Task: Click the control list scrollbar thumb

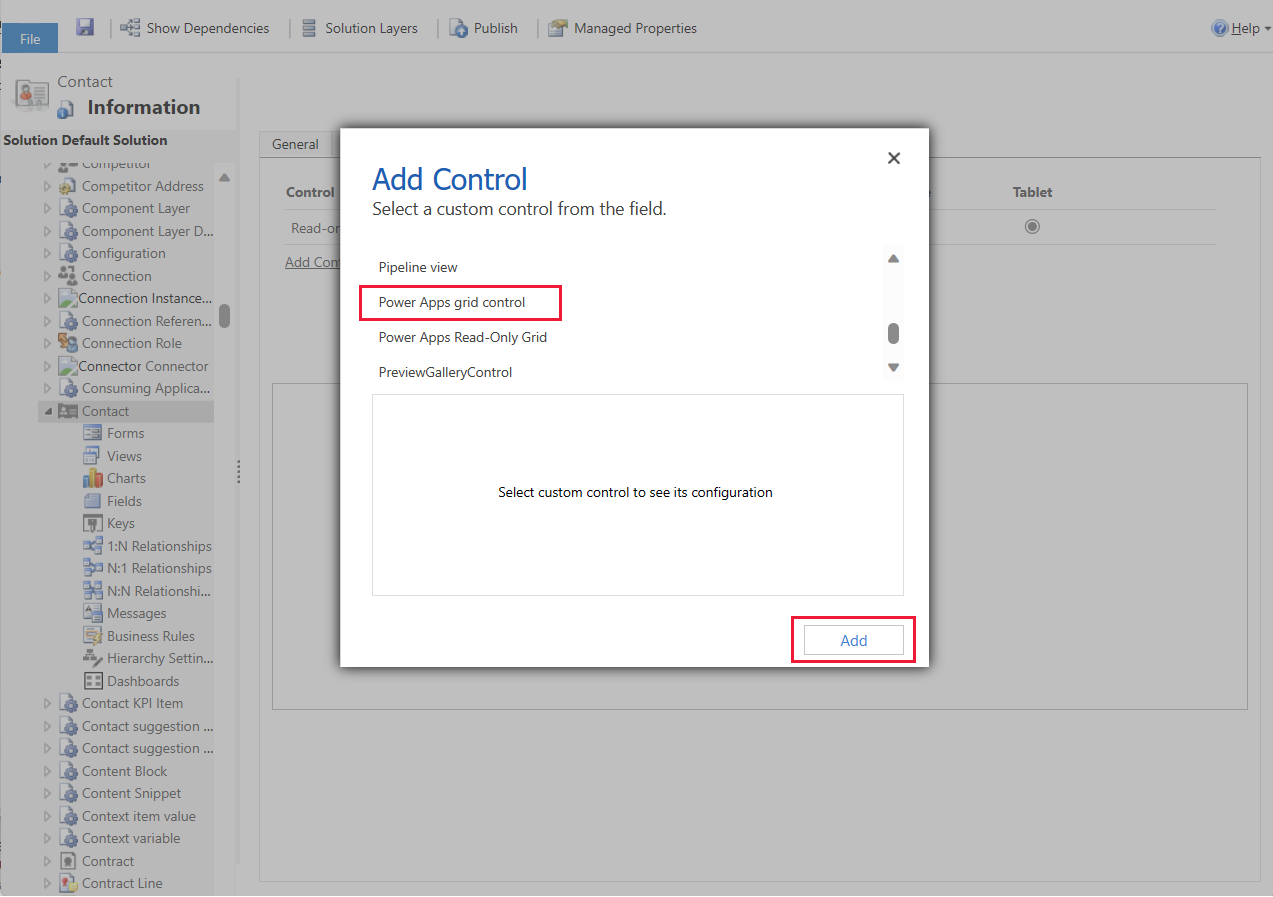Action: (894, 333)
